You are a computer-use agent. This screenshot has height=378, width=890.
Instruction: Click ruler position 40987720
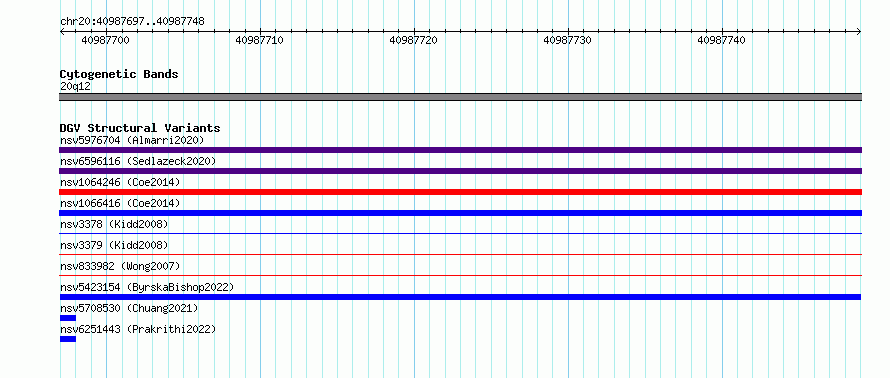[x=413, y=40]
